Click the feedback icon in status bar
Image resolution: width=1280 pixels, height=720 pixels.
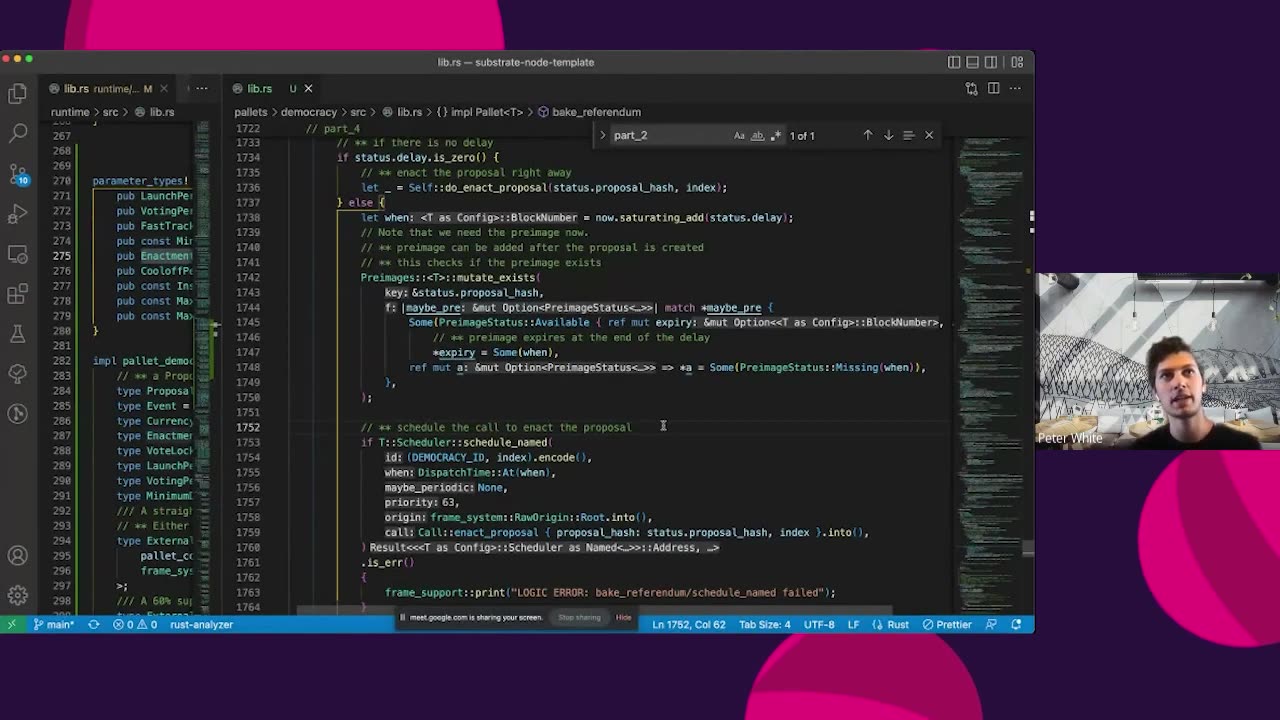[991, 624]
